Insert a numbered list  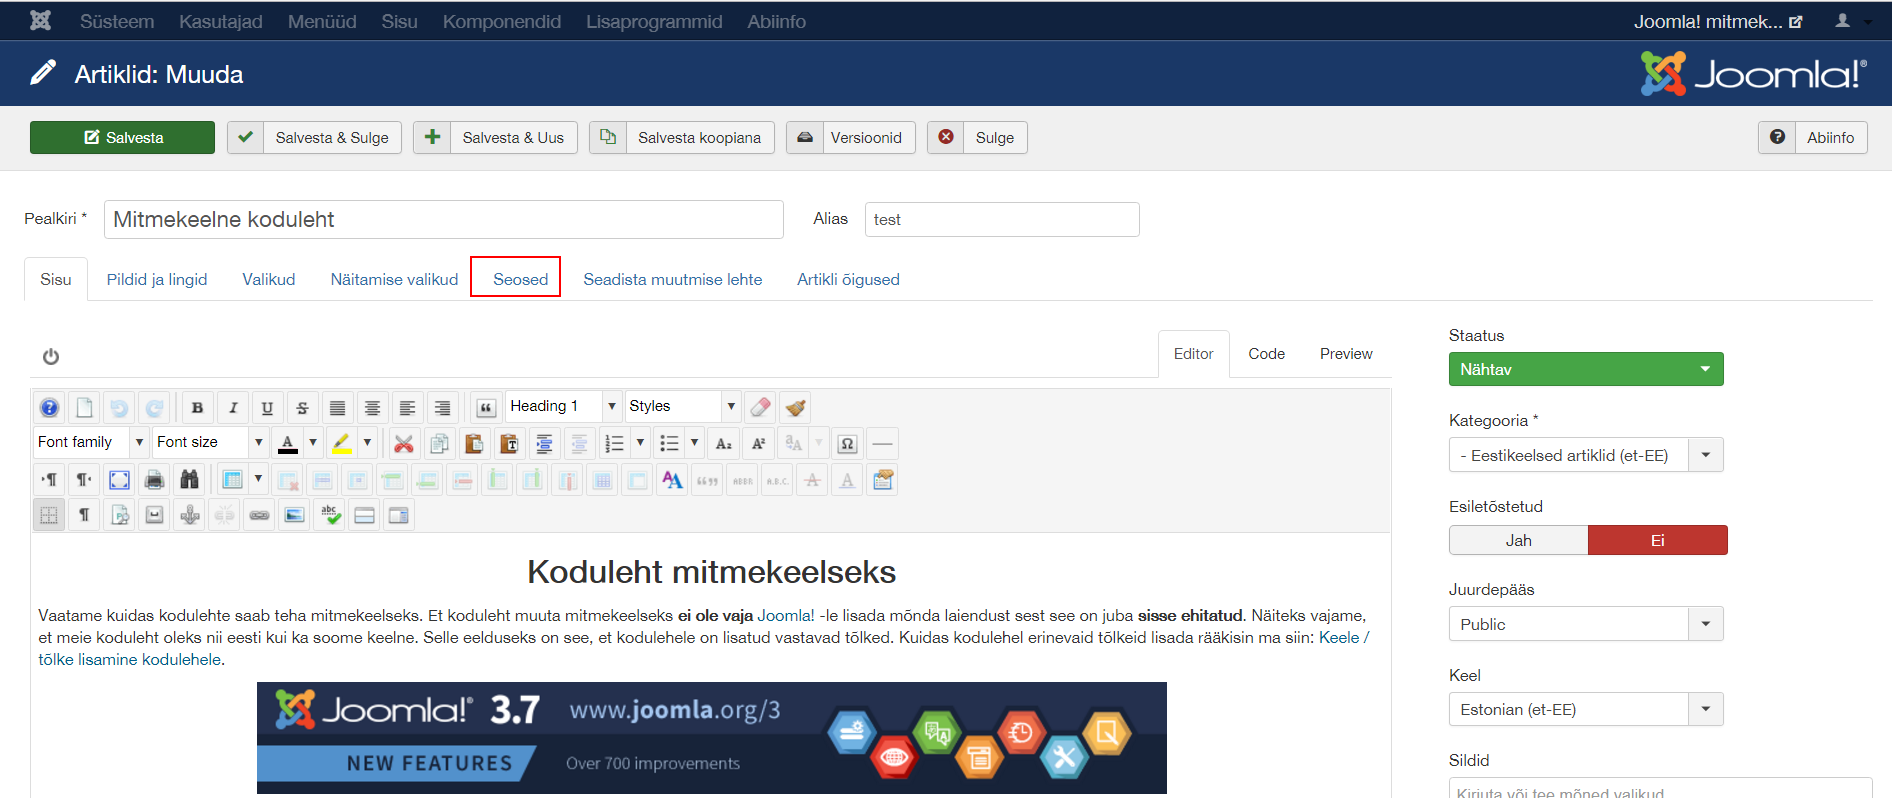click(x=614, y=443)
